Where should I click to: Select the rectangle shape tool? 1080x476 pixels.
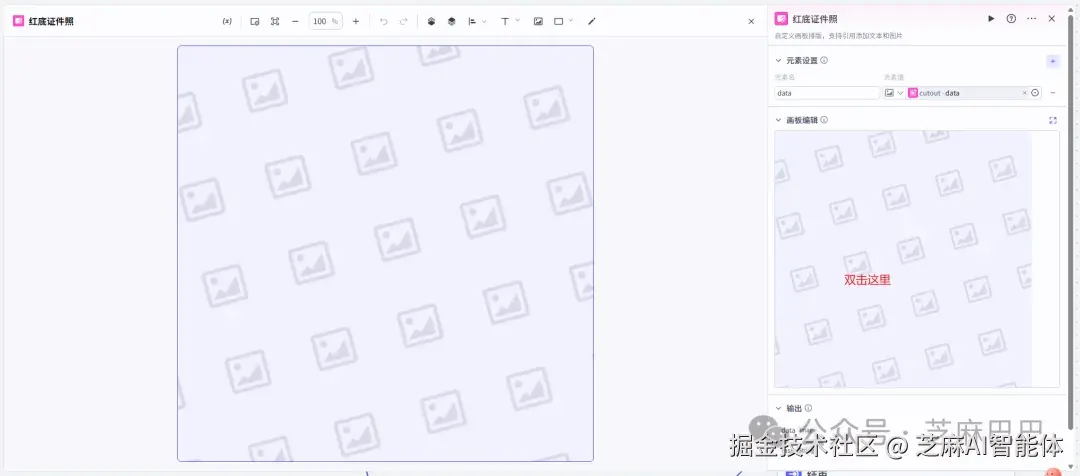pos(559,21)
